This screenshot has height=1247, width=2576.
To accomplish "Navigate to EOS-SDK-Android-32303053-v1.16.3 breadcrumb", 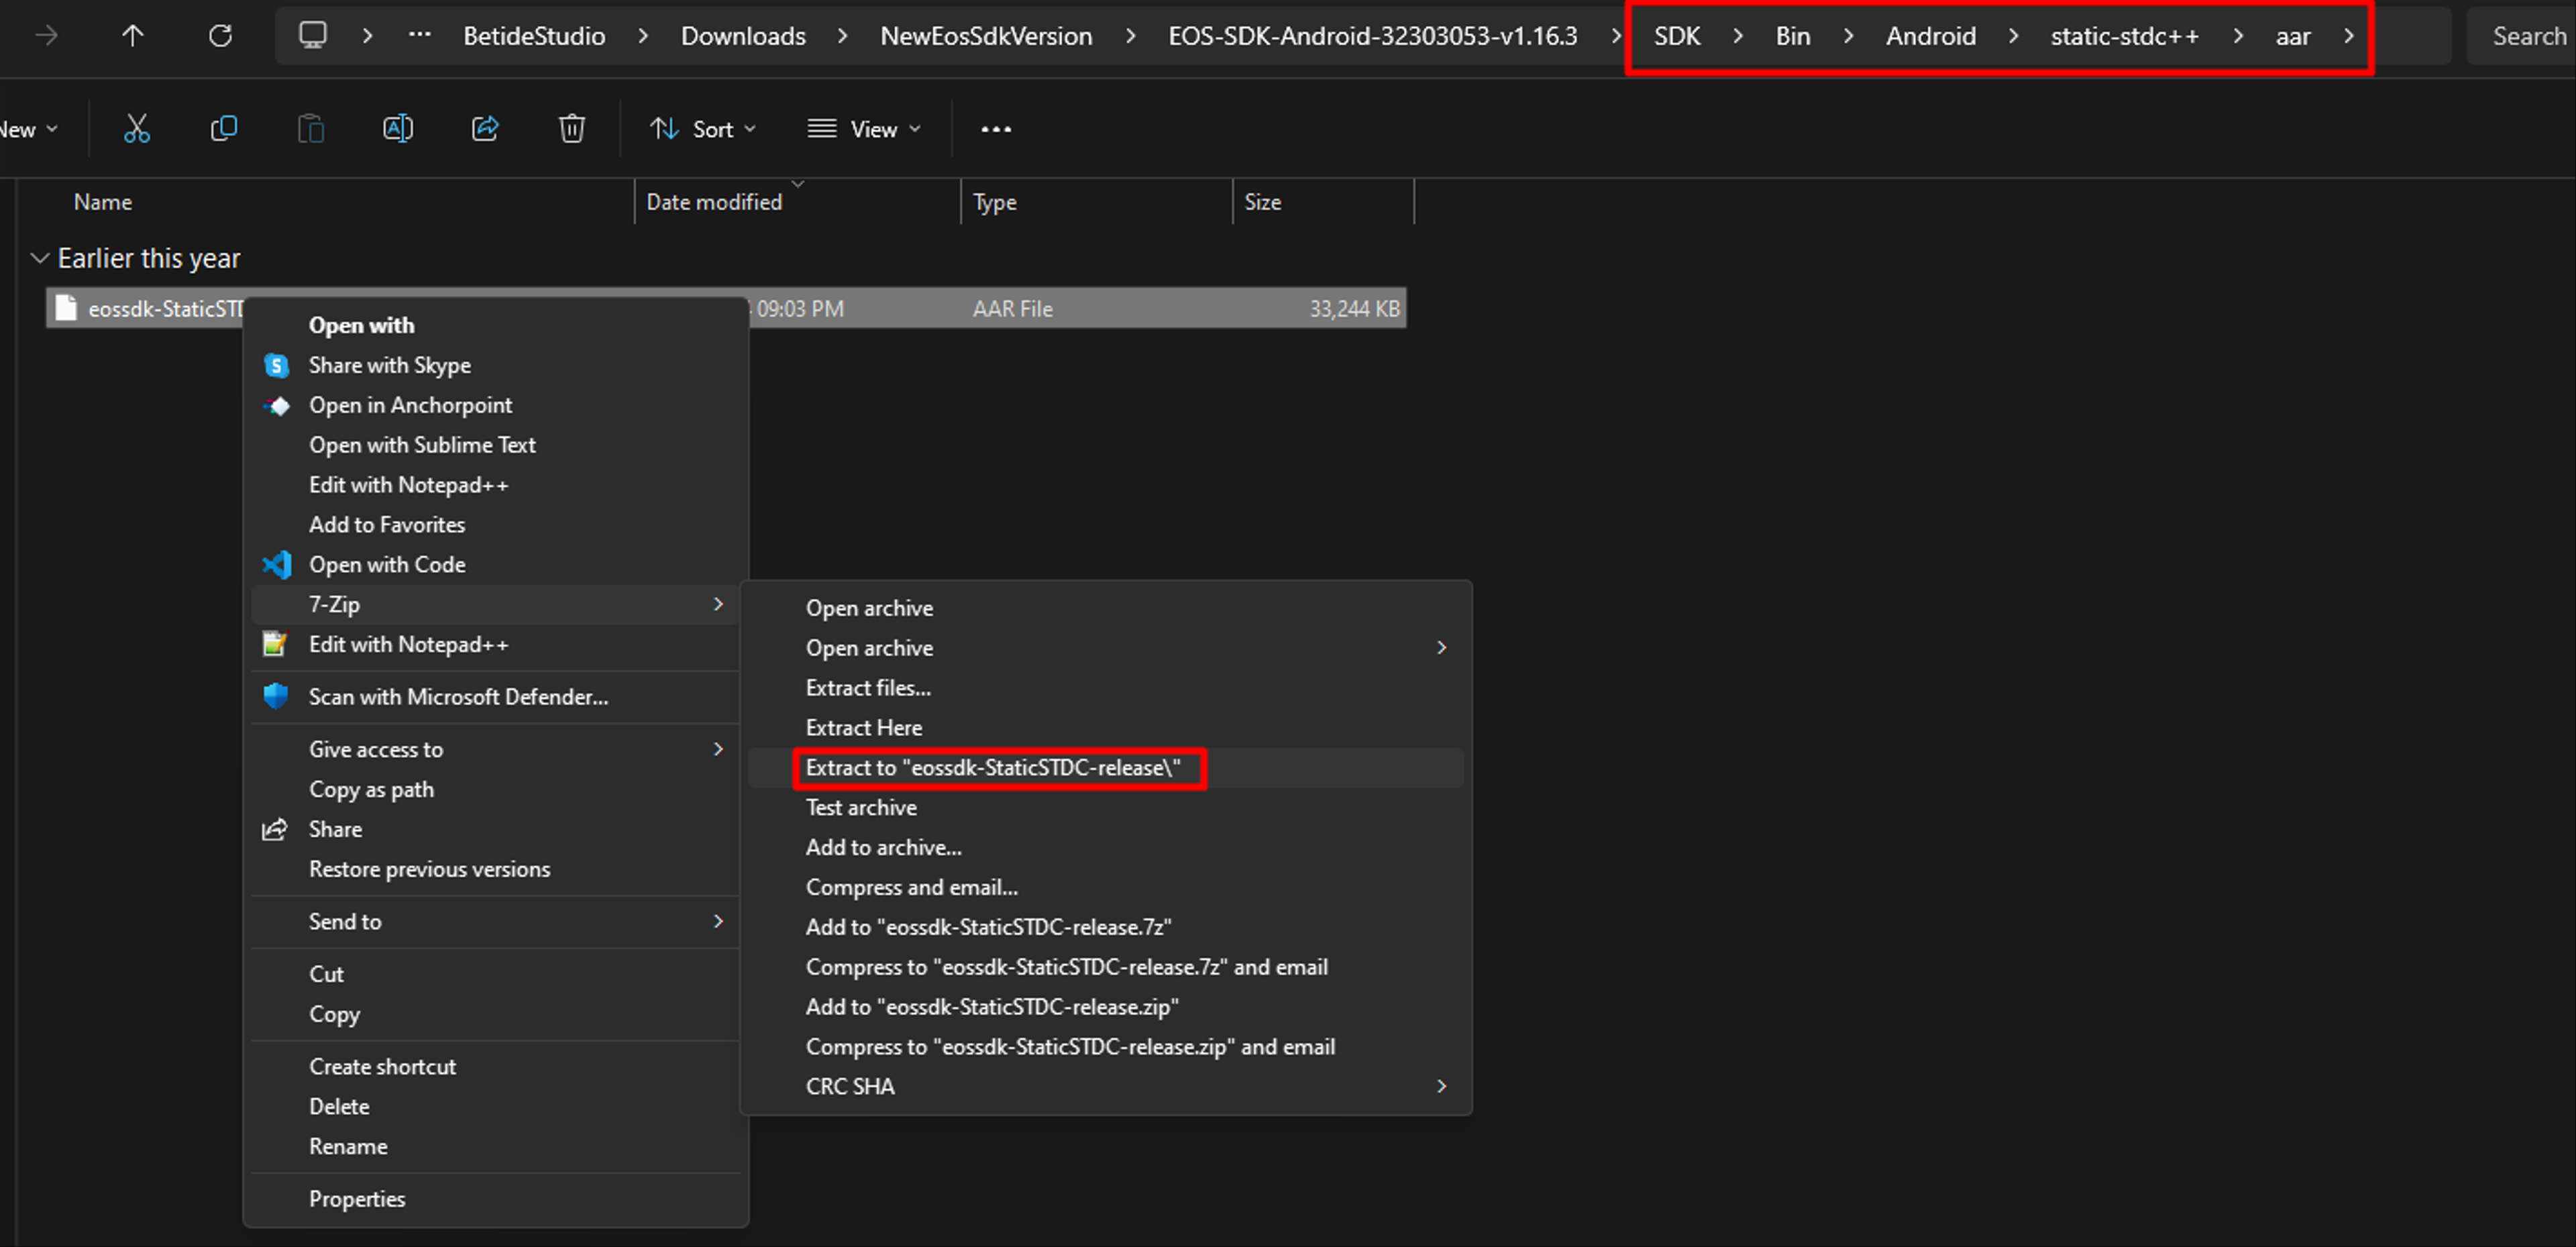I will pyautogui.click(x=1372, y=36).
